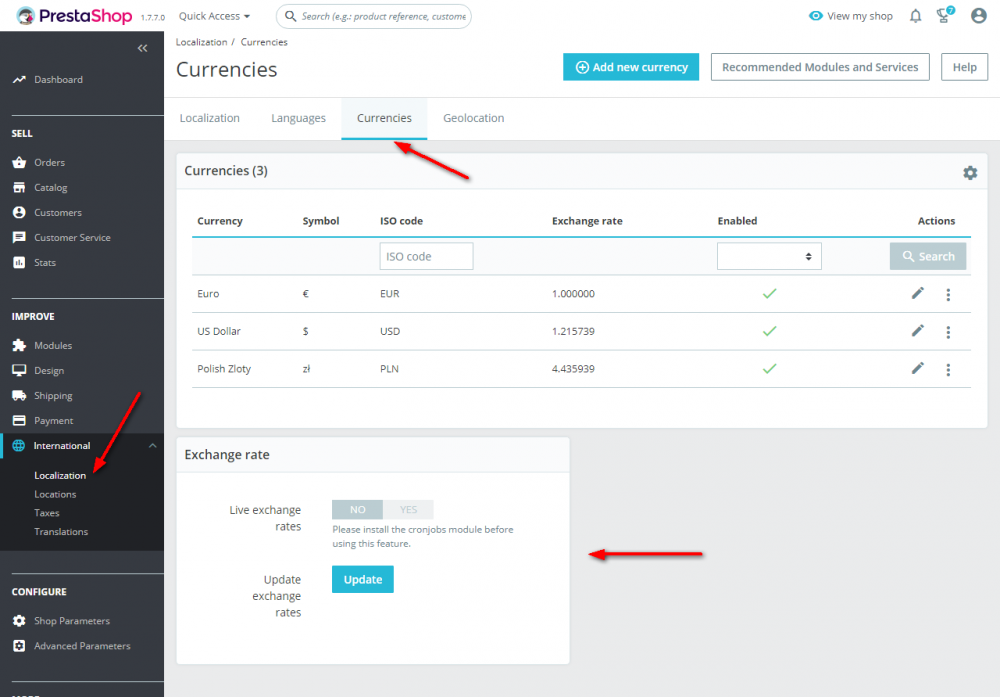
Task: Click Add new currency button
Action: [631, 67]
